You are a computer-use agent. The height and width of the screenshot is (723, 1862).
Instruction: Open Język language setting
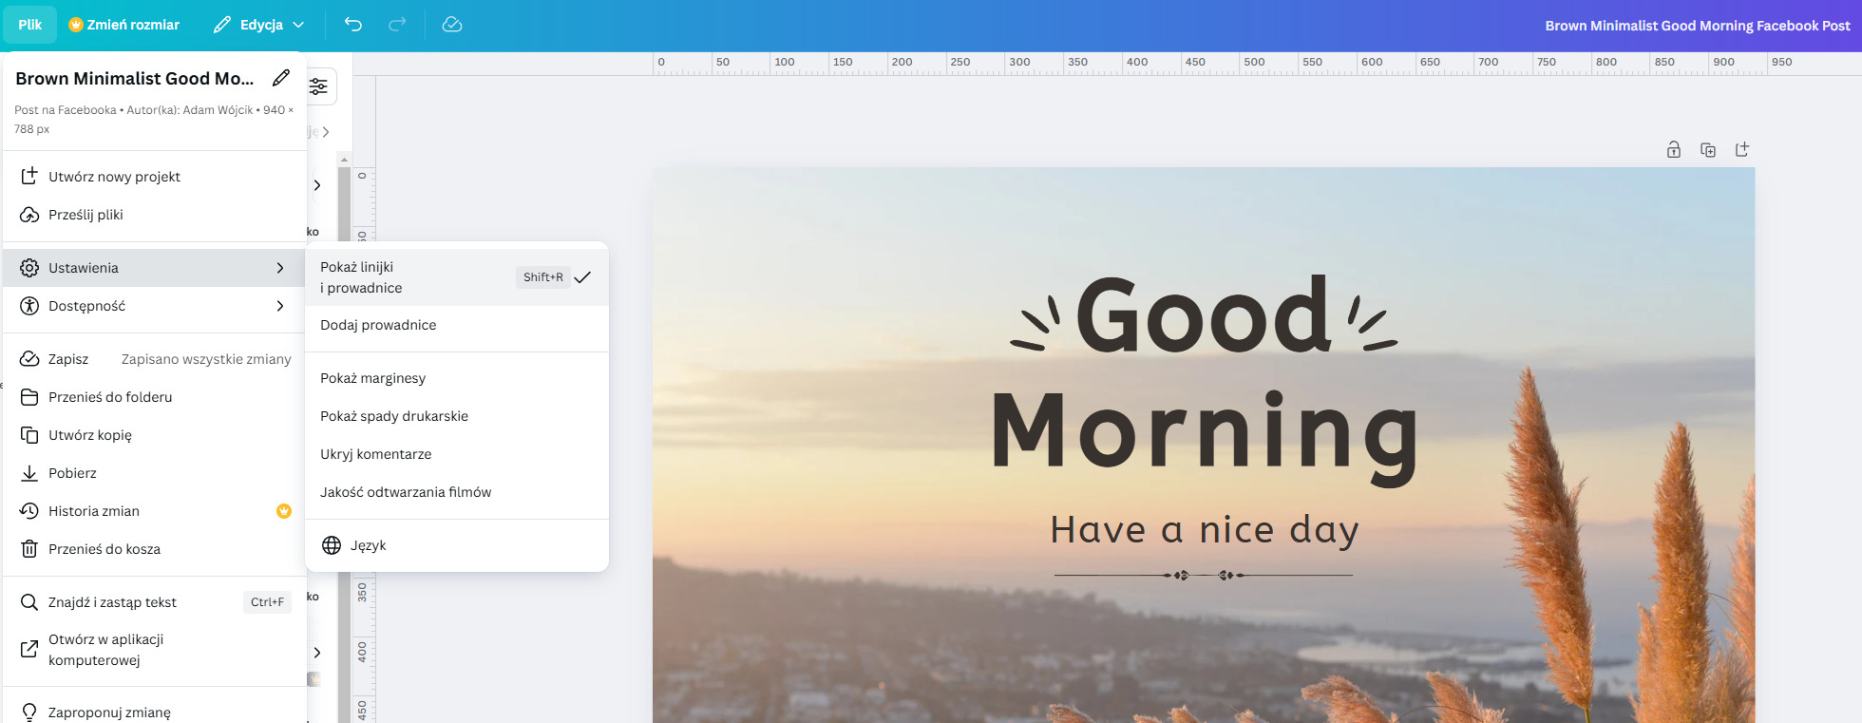coord(457,545)
